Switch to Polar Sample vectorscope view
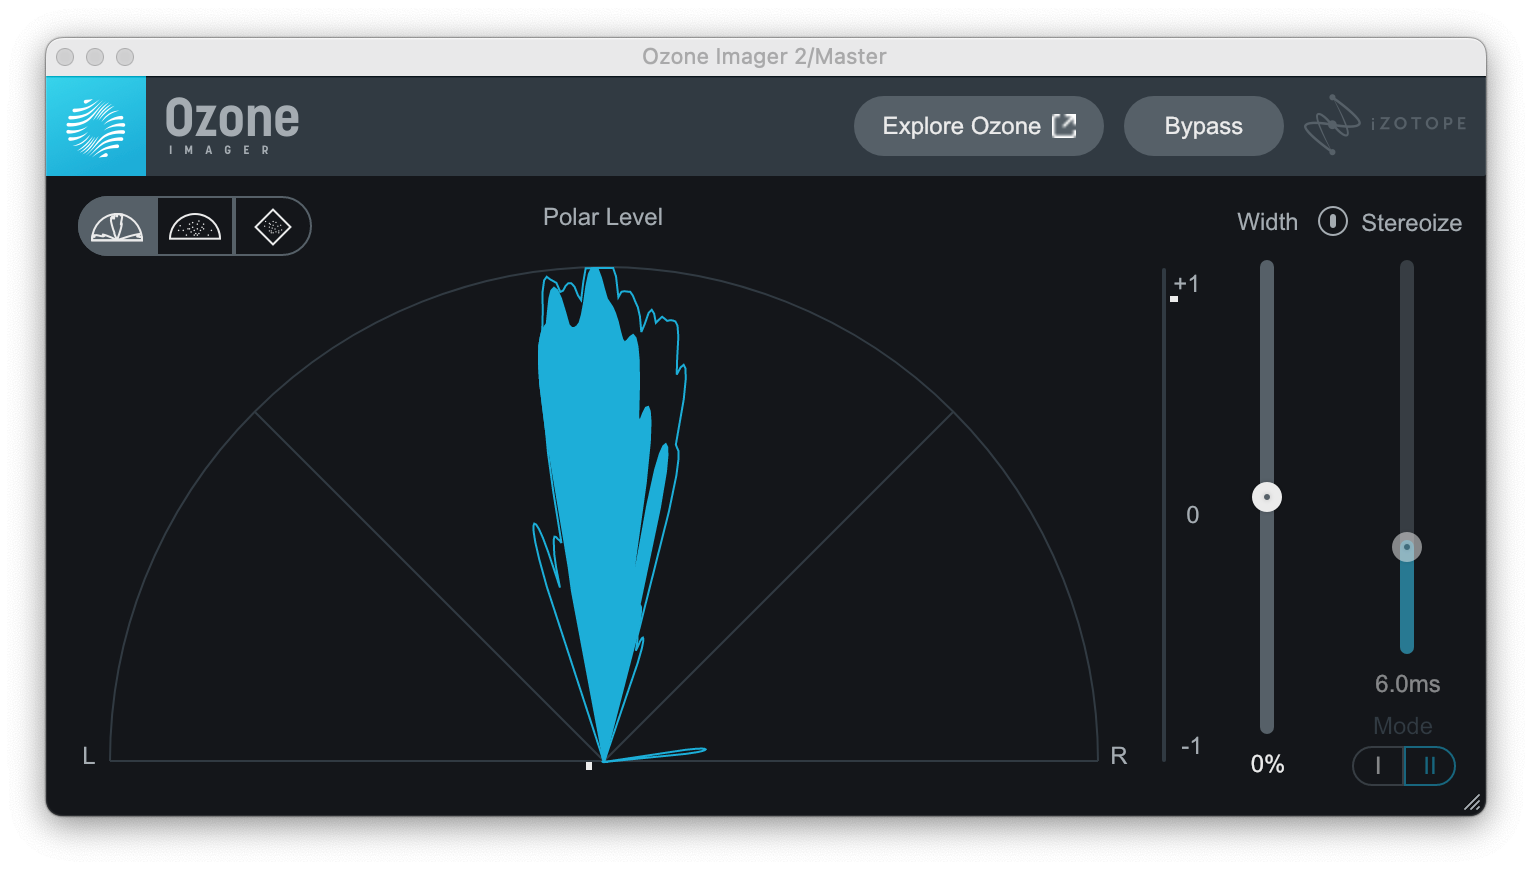This screenshot has width=1532, height=870. (195, 227)
